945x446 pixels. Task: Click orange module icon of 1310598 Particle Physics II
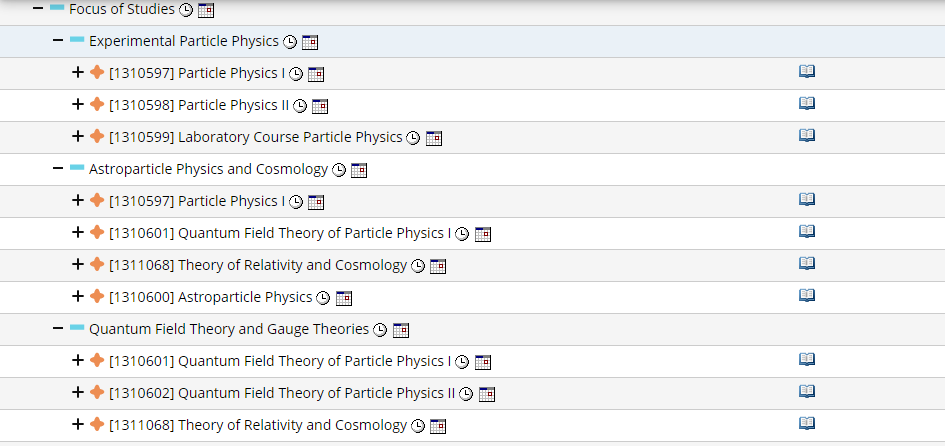97,105
